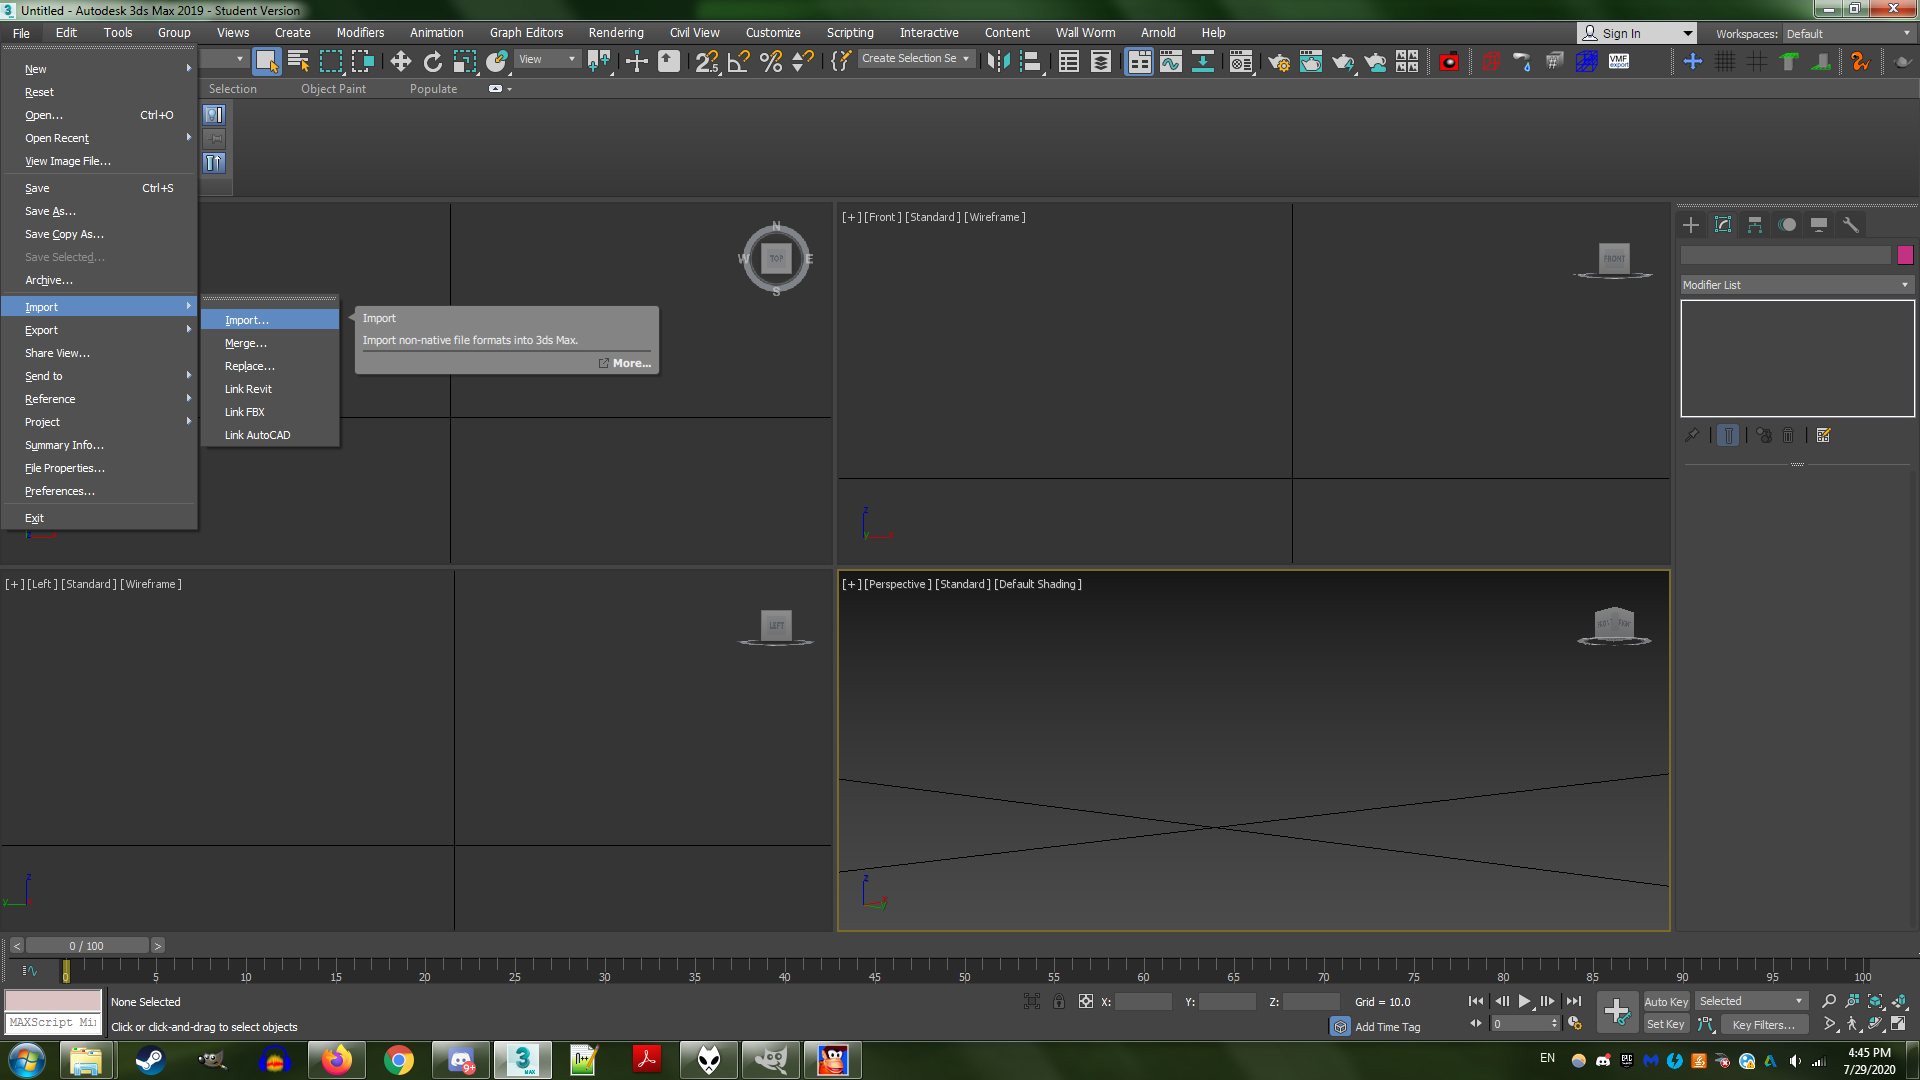
Task: Click the Key Filters... button
Action: click(x=1763, y=1024)
